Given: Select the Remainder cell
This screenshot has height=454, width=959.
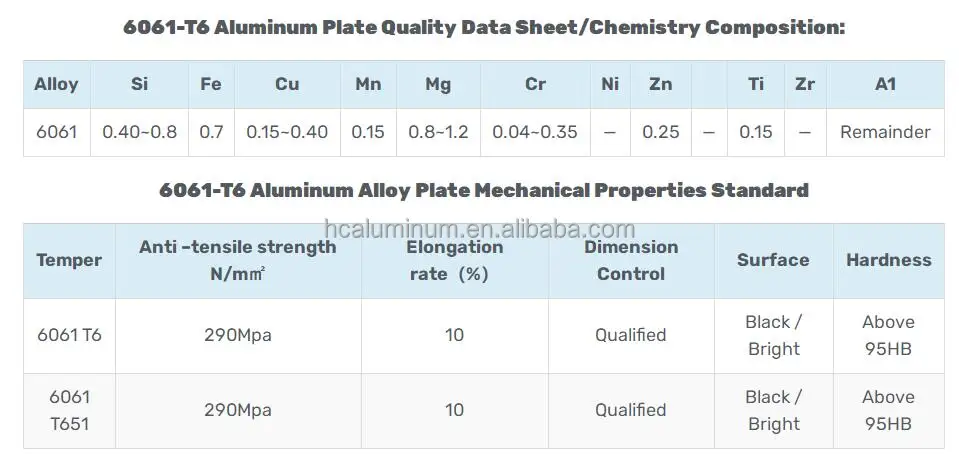Looking at the screenshot, I should tap(885, 132).
